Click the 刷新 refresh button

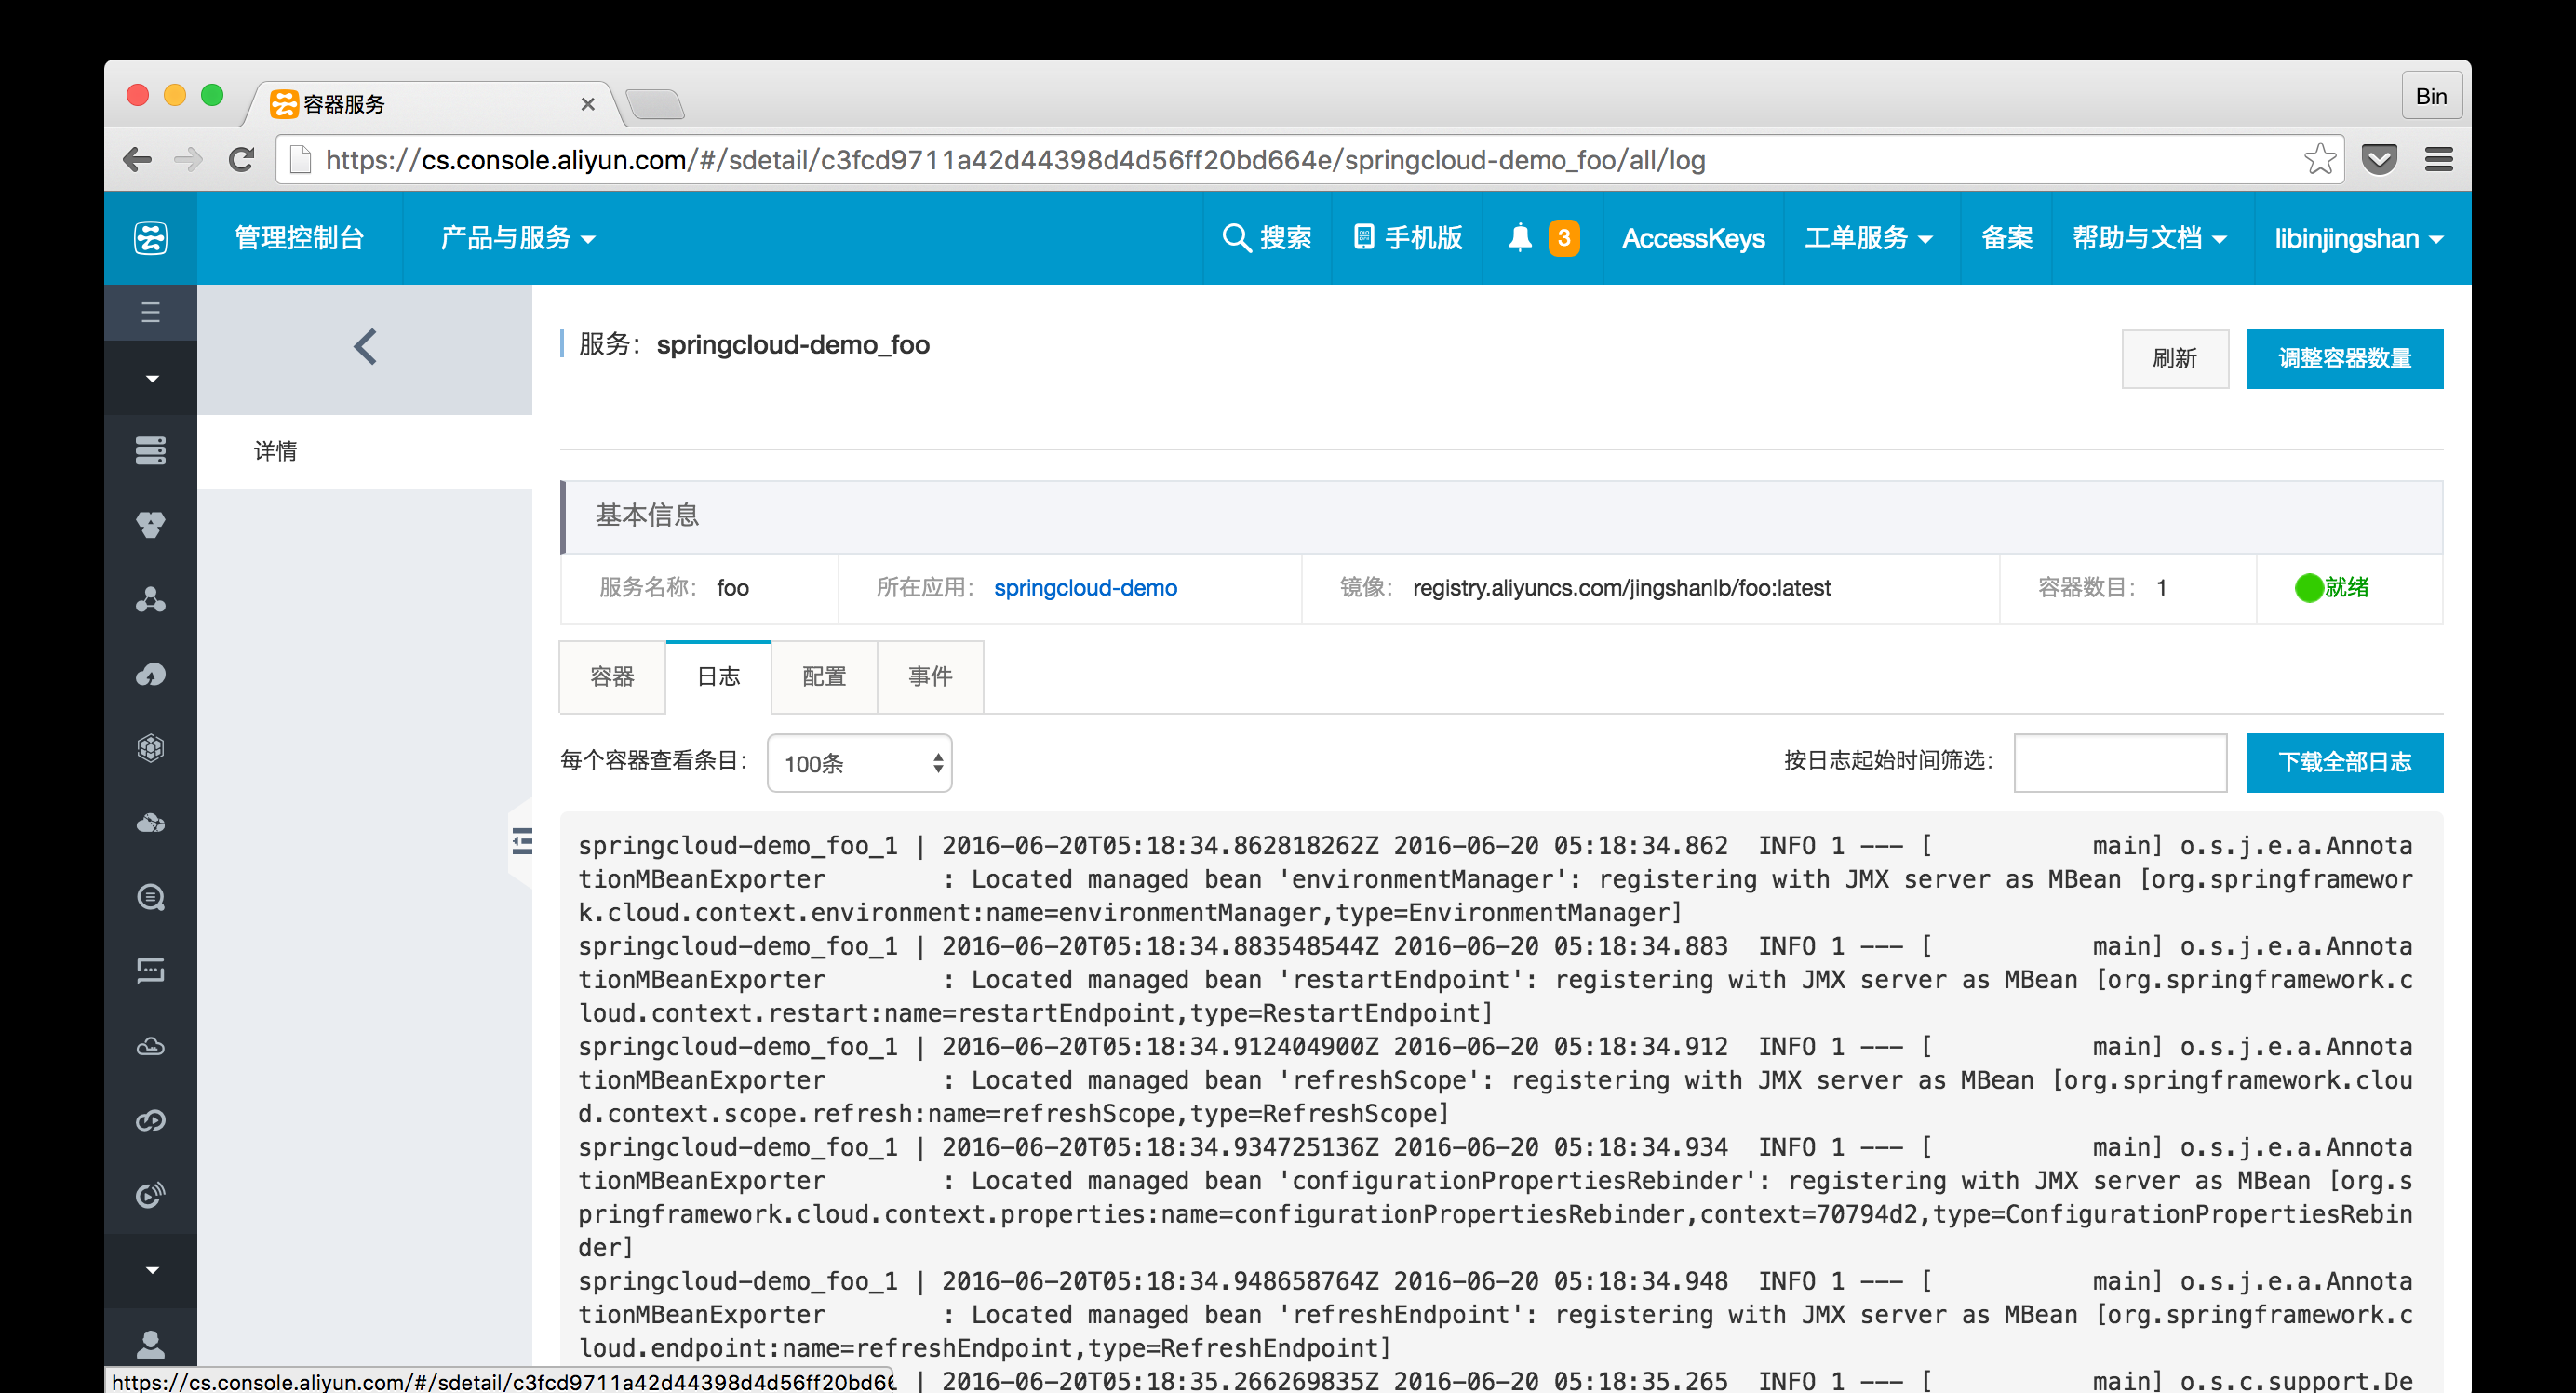pos(2175,358)
